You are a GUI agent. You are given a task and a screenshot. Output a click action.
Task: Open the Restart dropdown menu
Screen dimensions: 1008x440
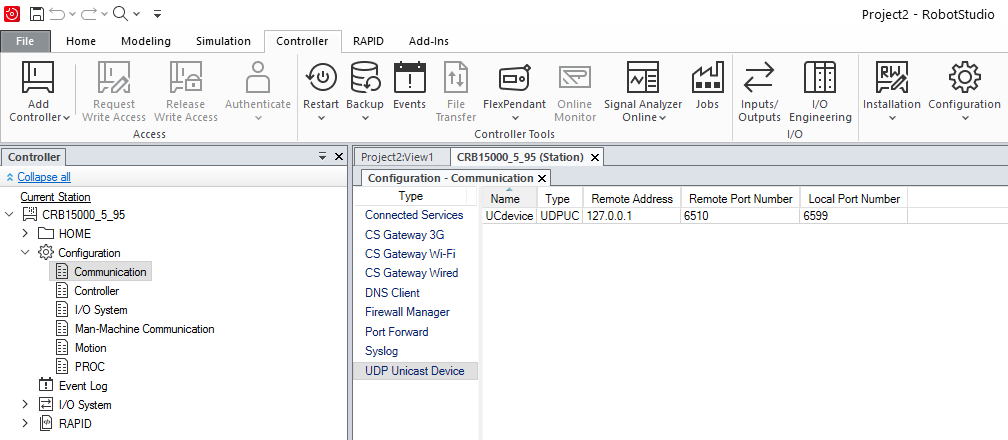pos(321,117)
